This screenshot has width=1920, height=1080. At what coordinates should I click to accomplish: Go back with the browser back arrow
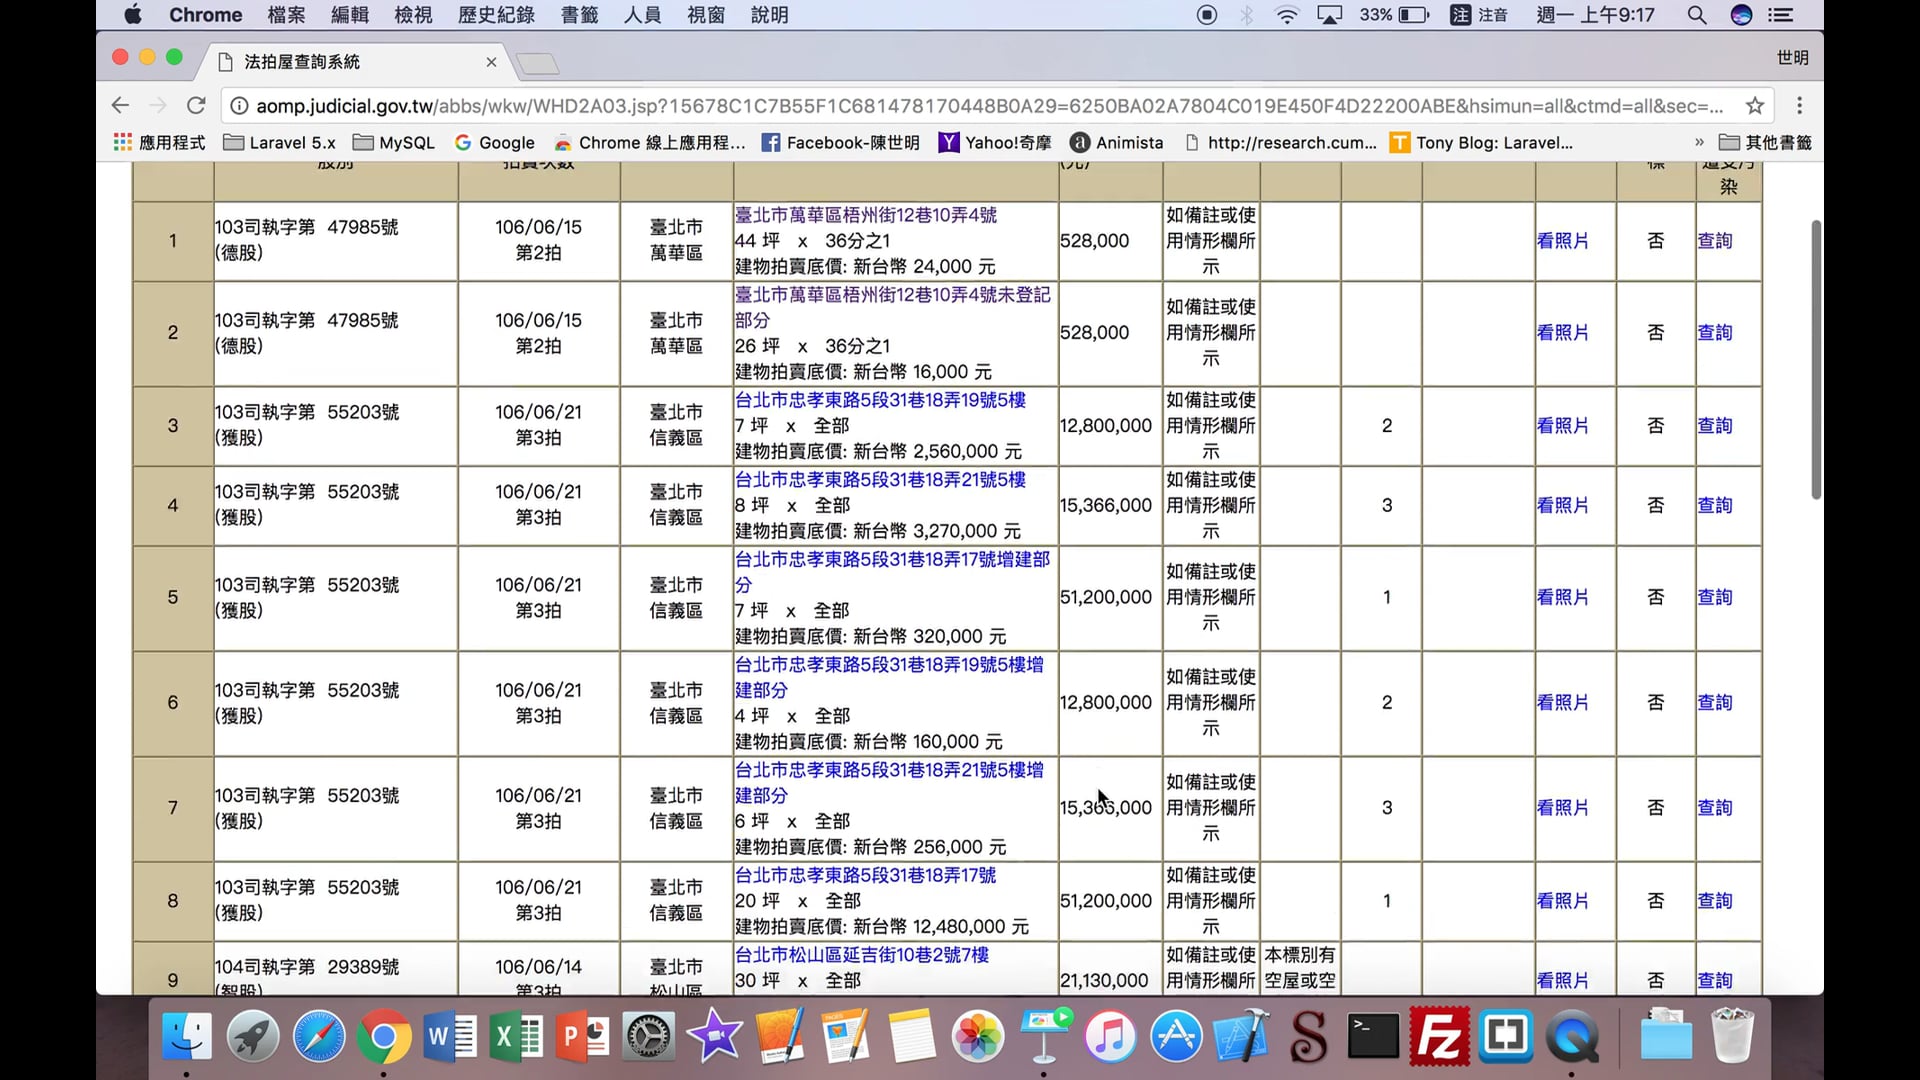[x=120, y=106]
